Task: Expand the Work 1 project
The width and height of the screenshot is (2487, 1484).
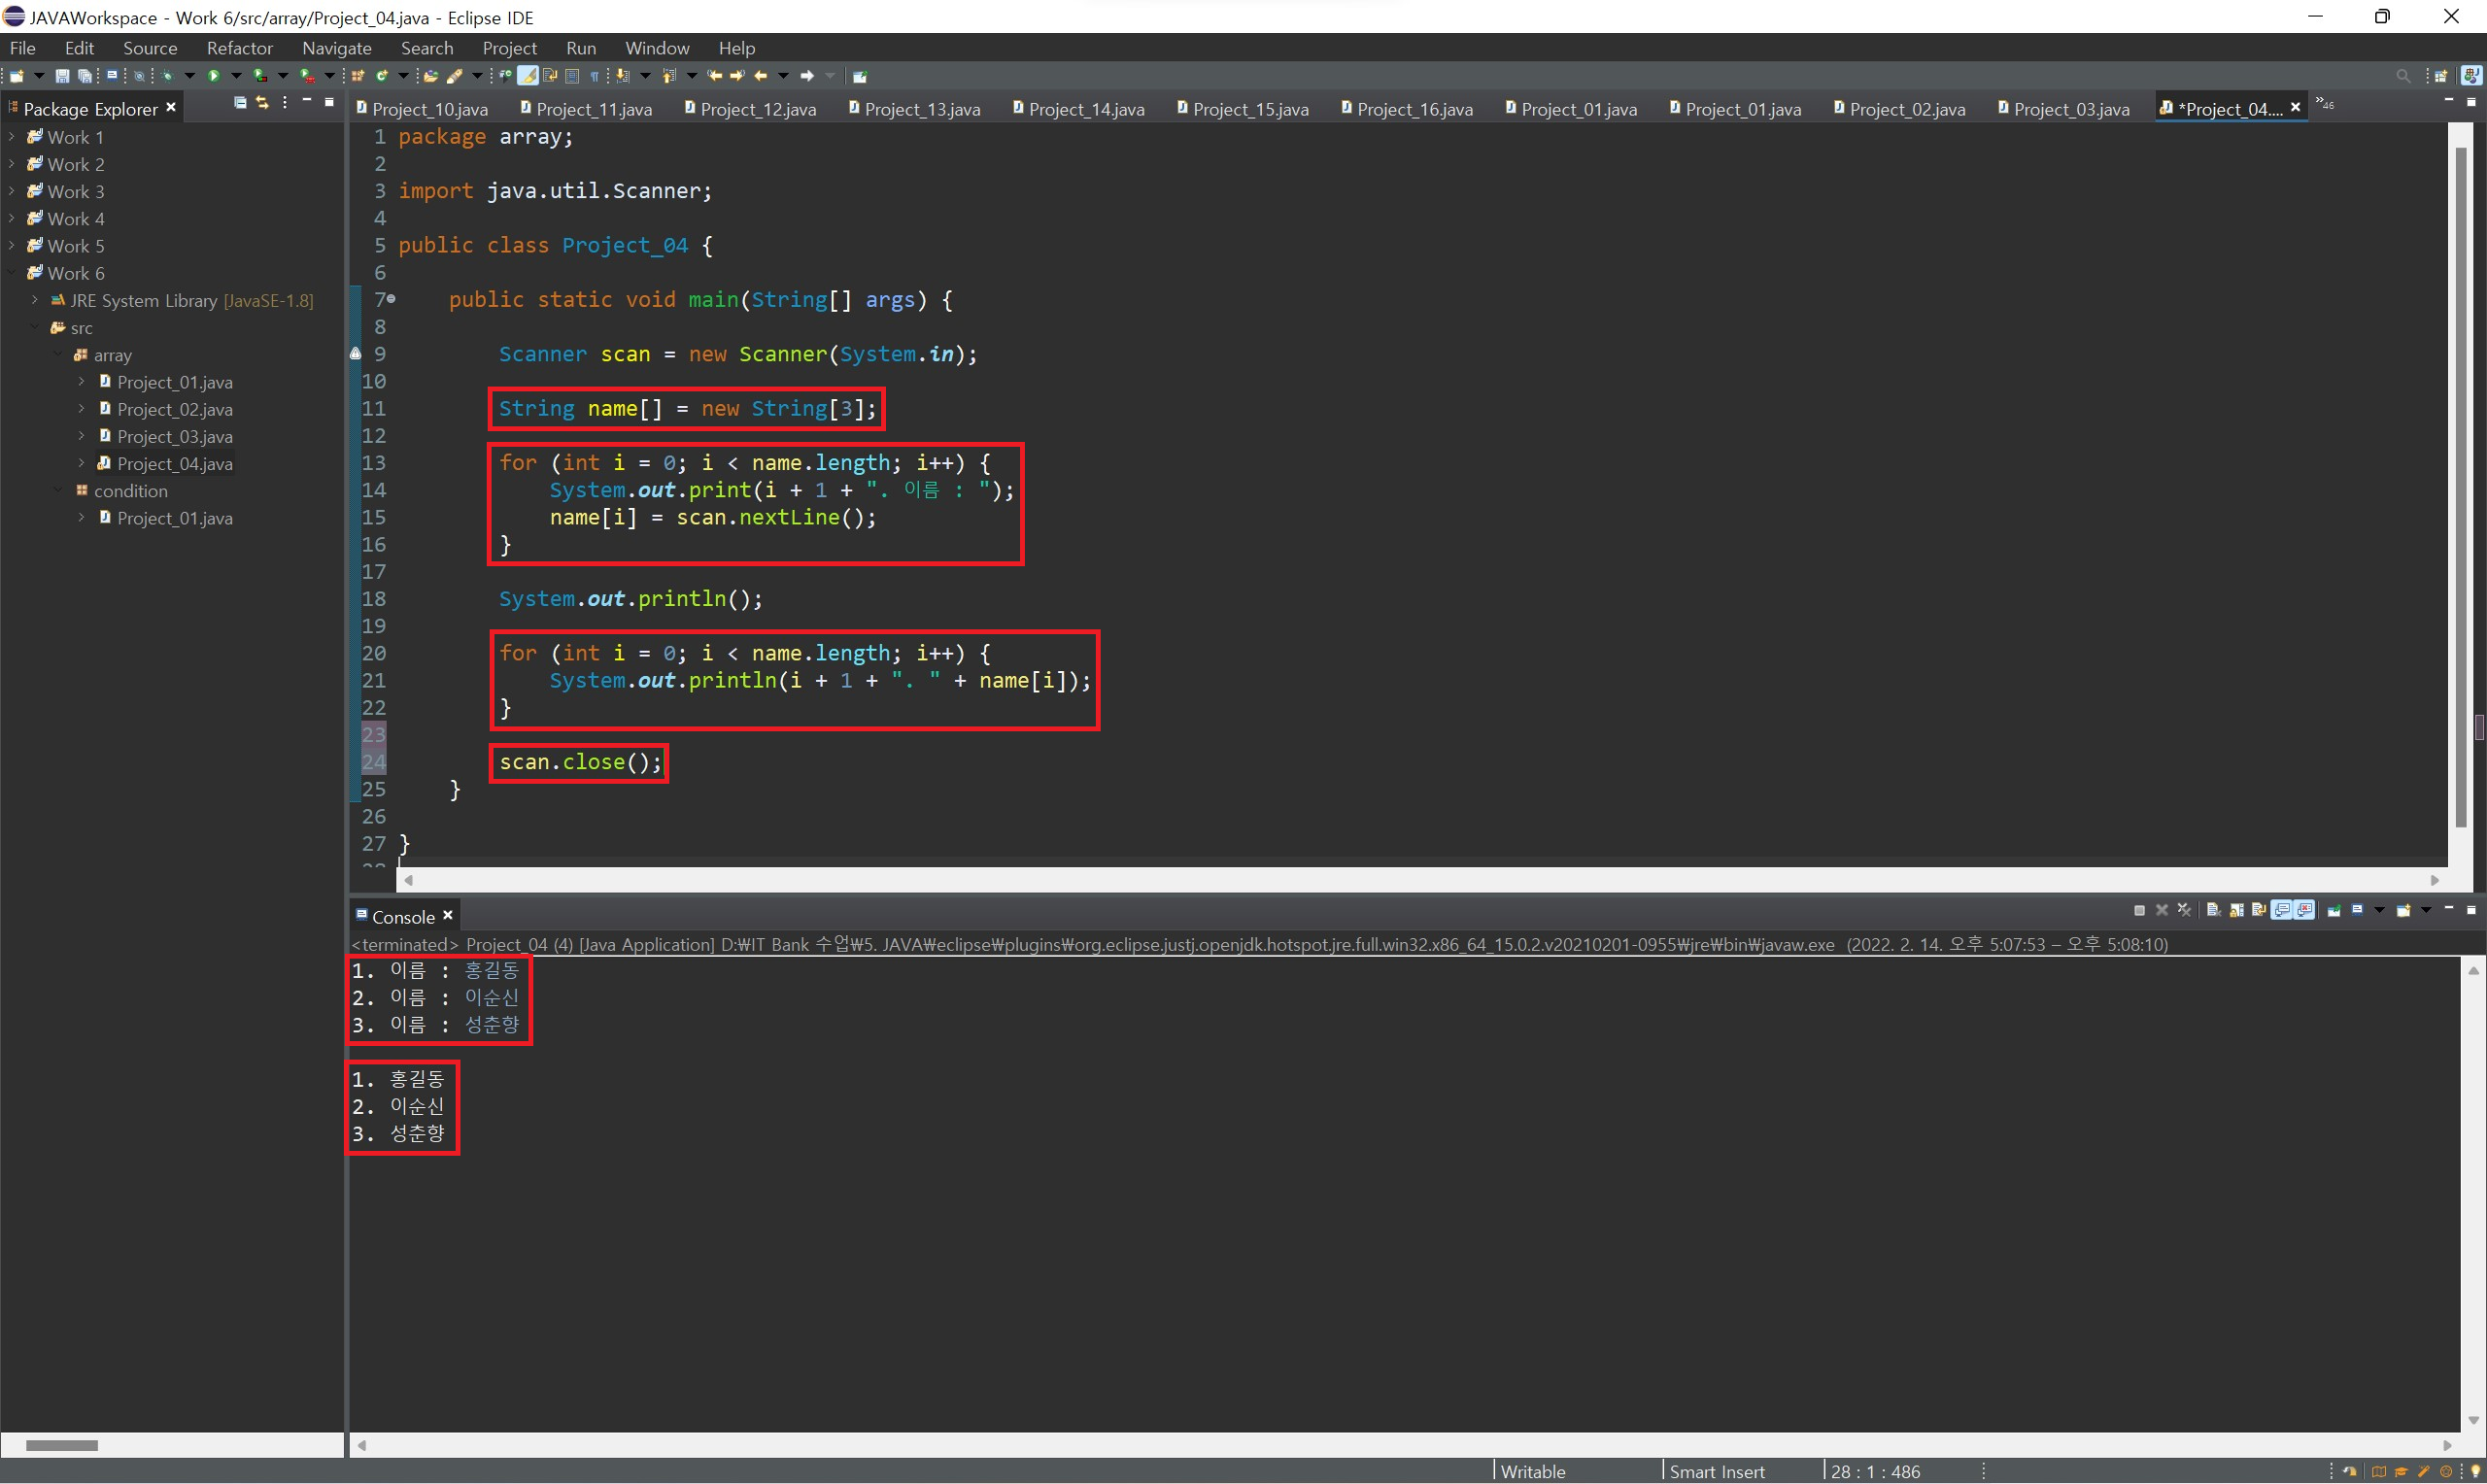Action: [x=11, y=137]
